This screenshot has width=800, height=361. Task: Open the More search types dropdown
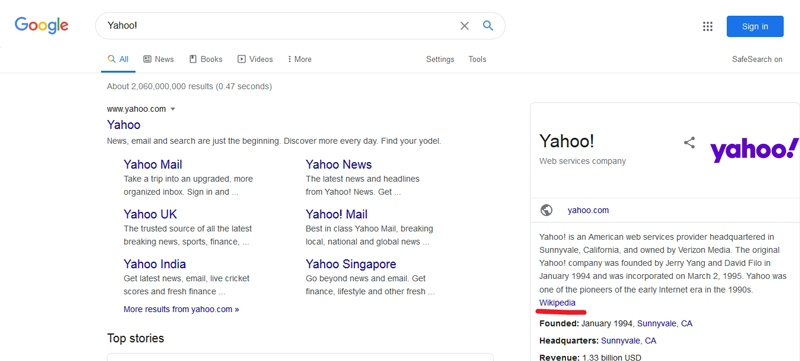point(299,59)
